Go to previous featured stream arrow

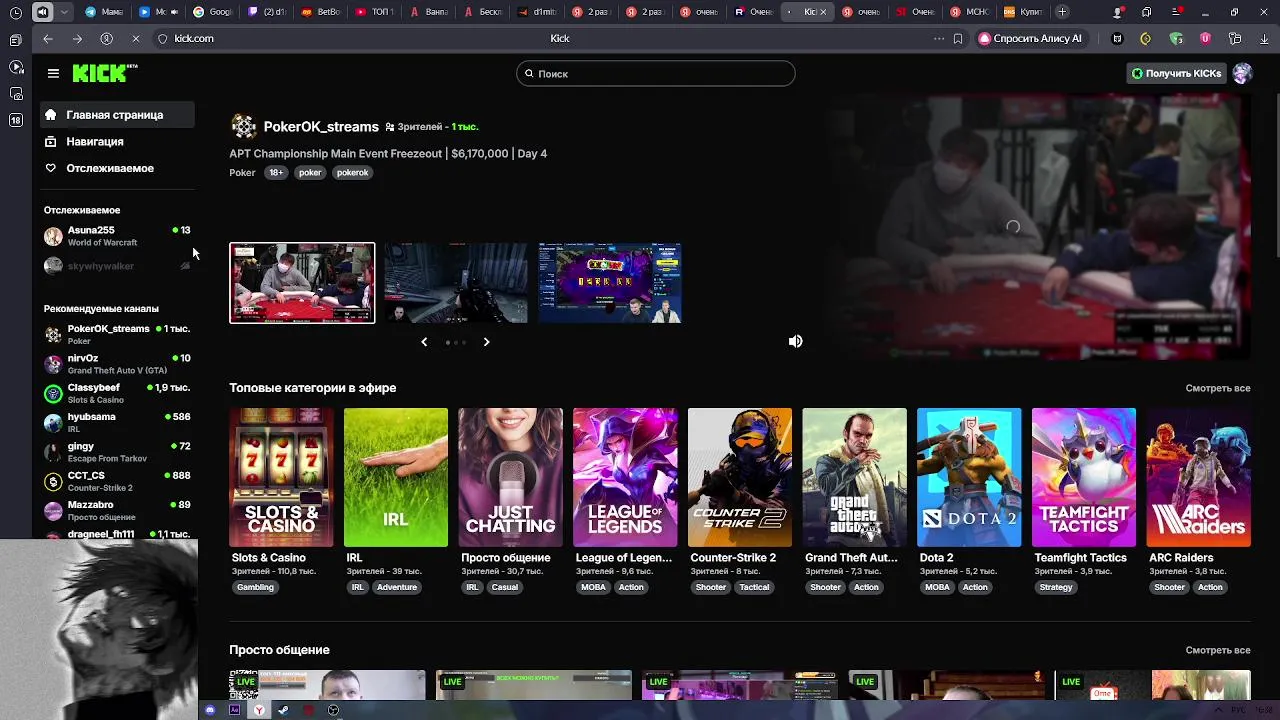[x=424, y=342]
